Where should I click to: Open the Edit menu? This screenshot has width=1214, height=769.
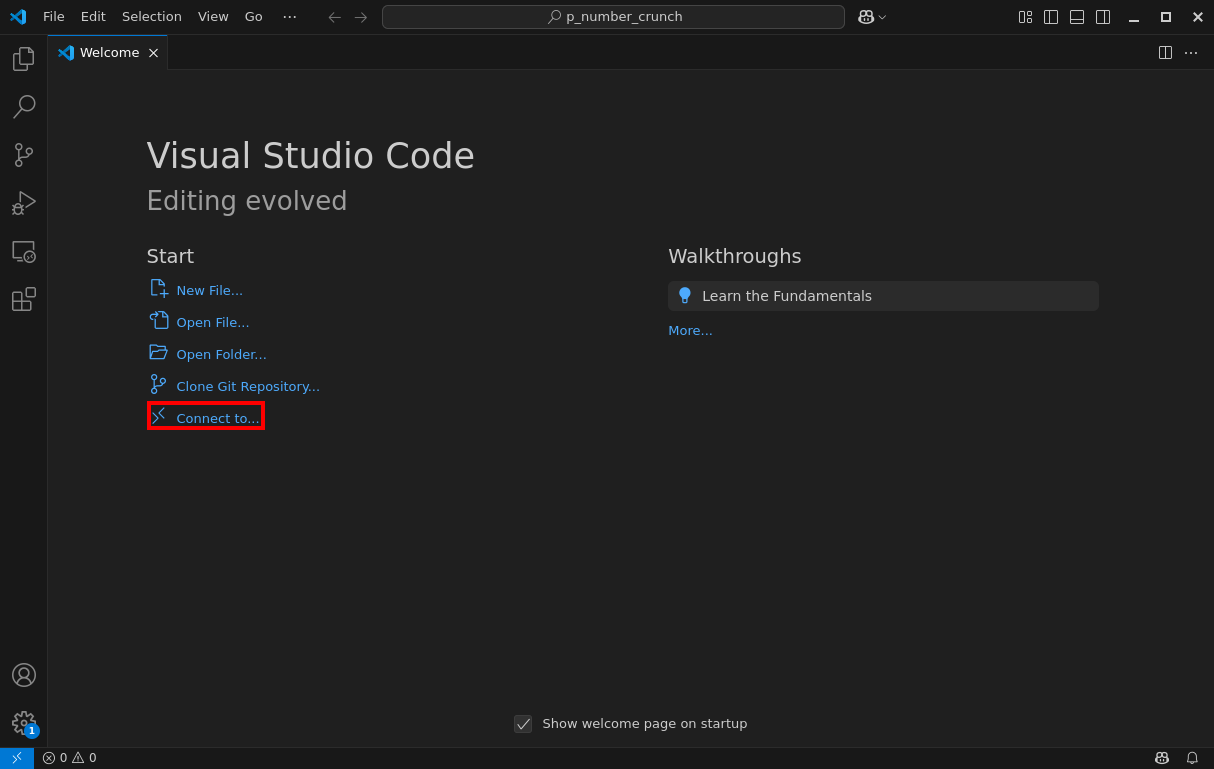coord(93,17)
